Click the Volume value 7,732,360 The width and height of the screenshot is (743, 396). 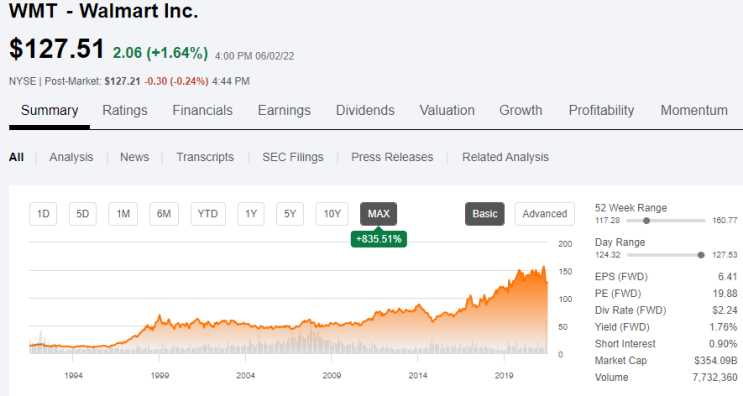click(x=715, y=378)
